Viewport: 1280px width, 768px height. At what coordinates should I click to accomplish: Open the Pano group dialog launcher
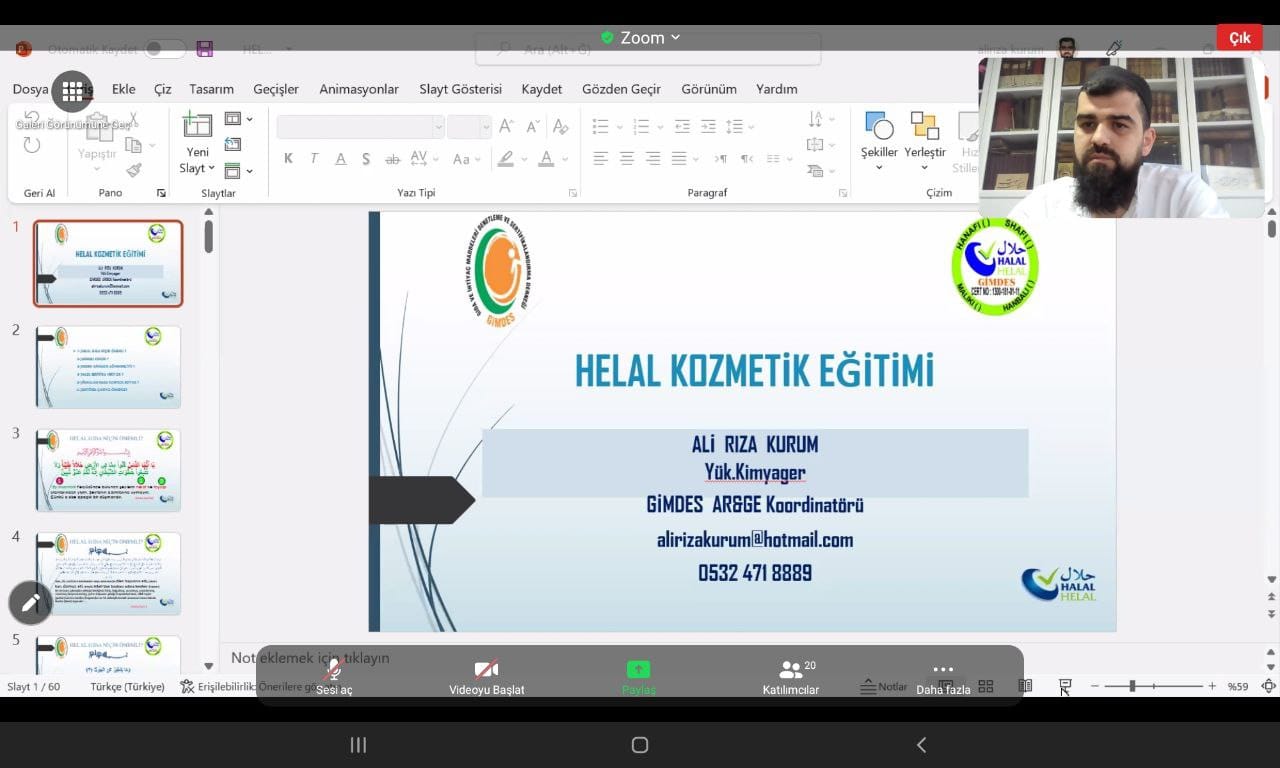point(161,192)
